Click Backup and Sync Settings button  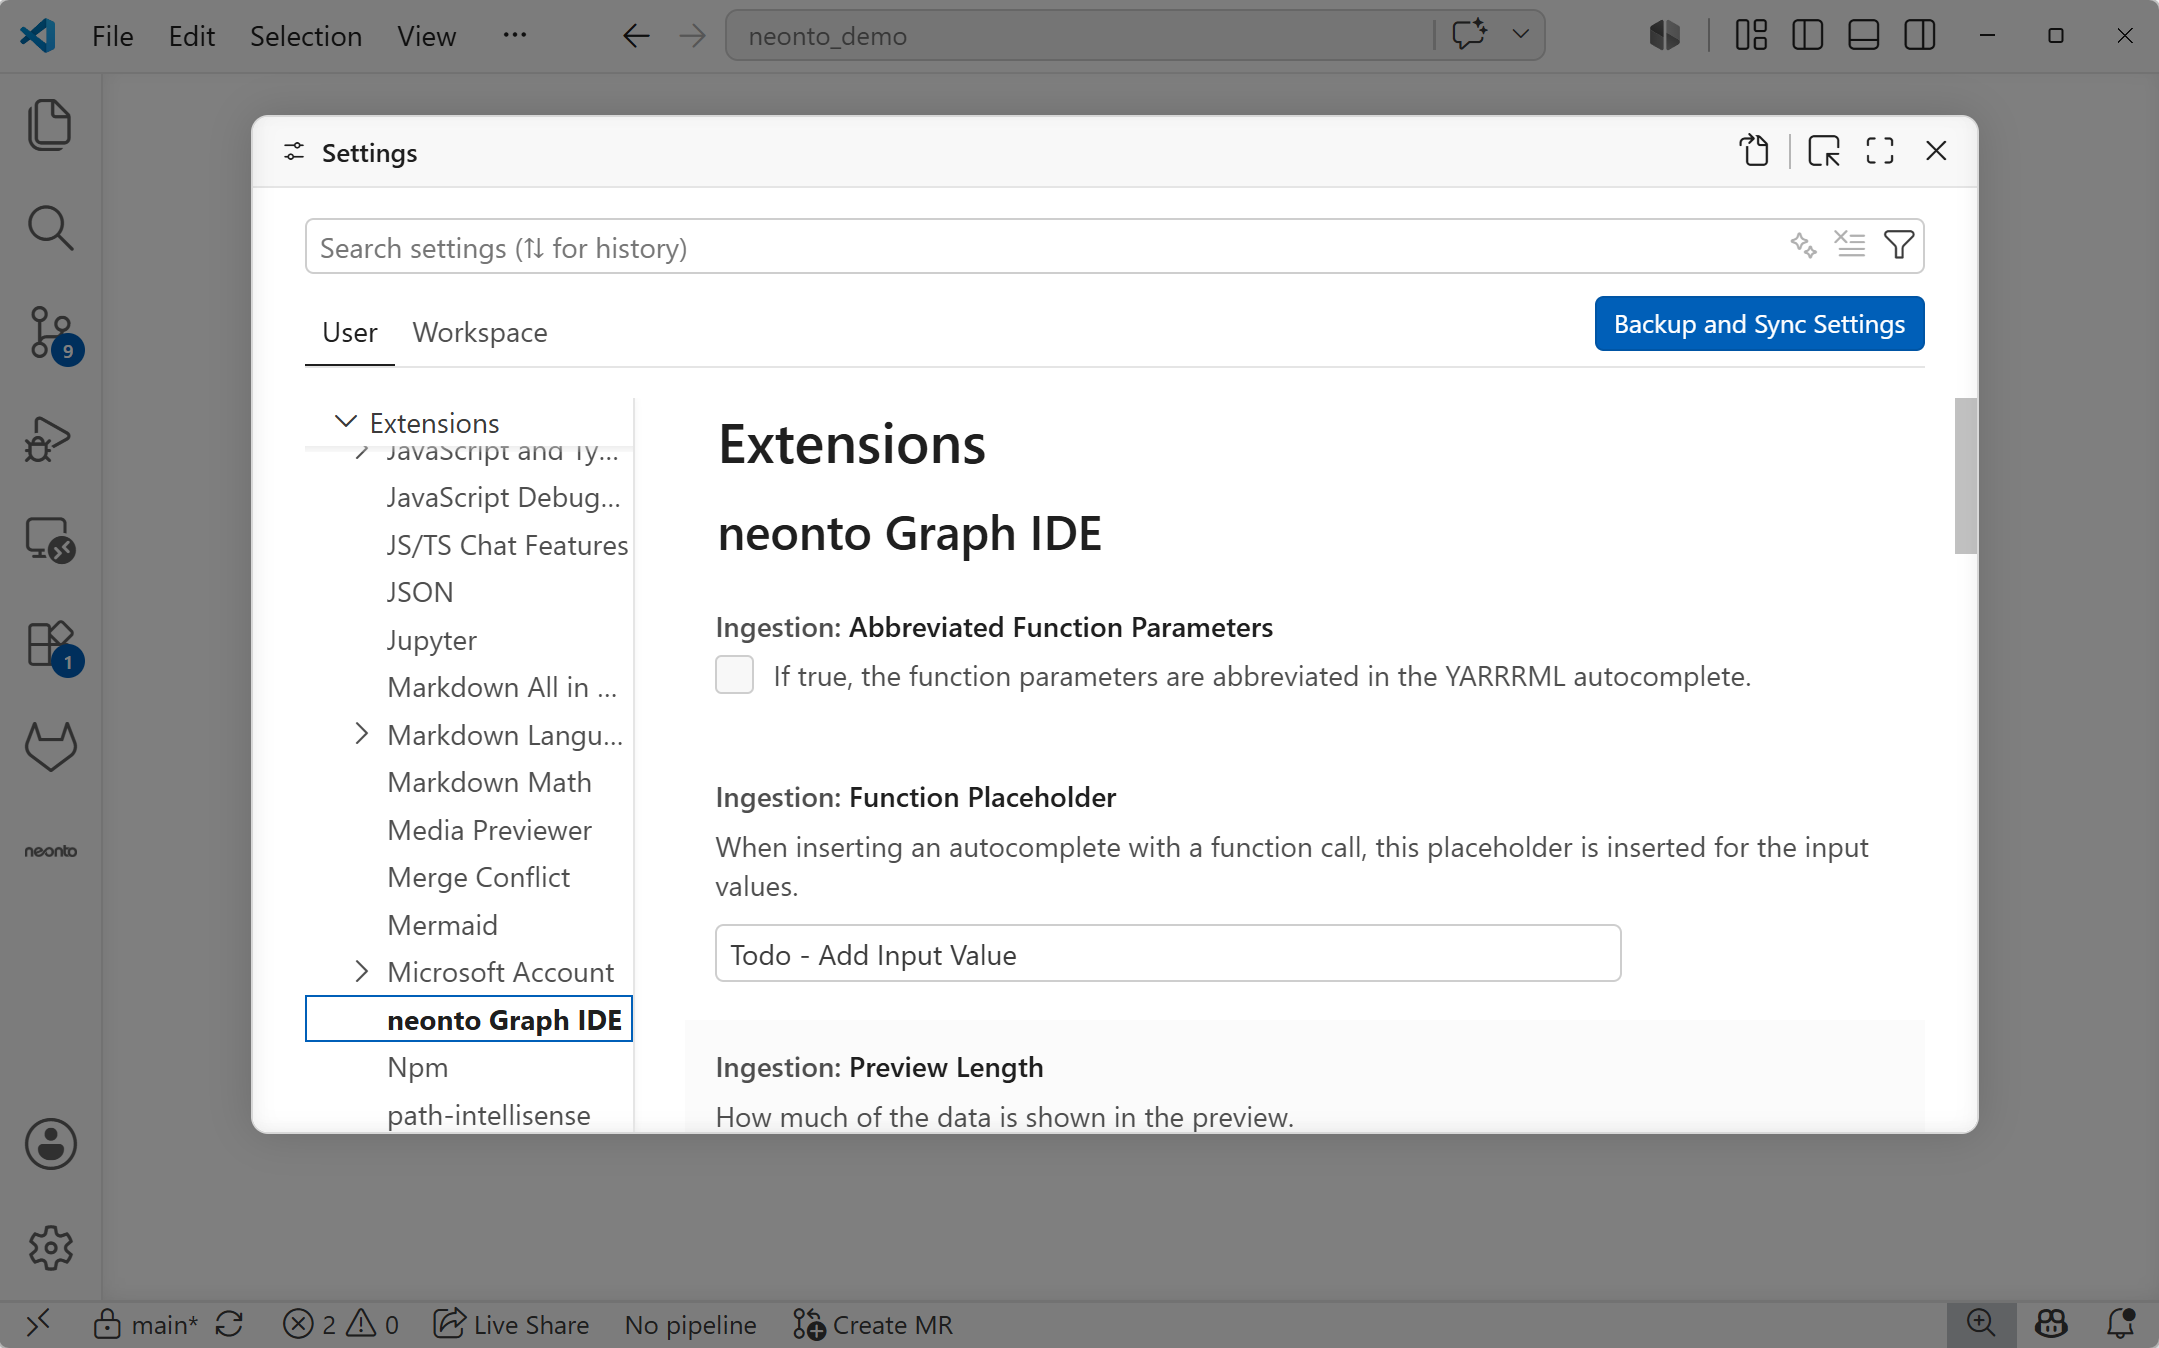tap(1759, 324)
